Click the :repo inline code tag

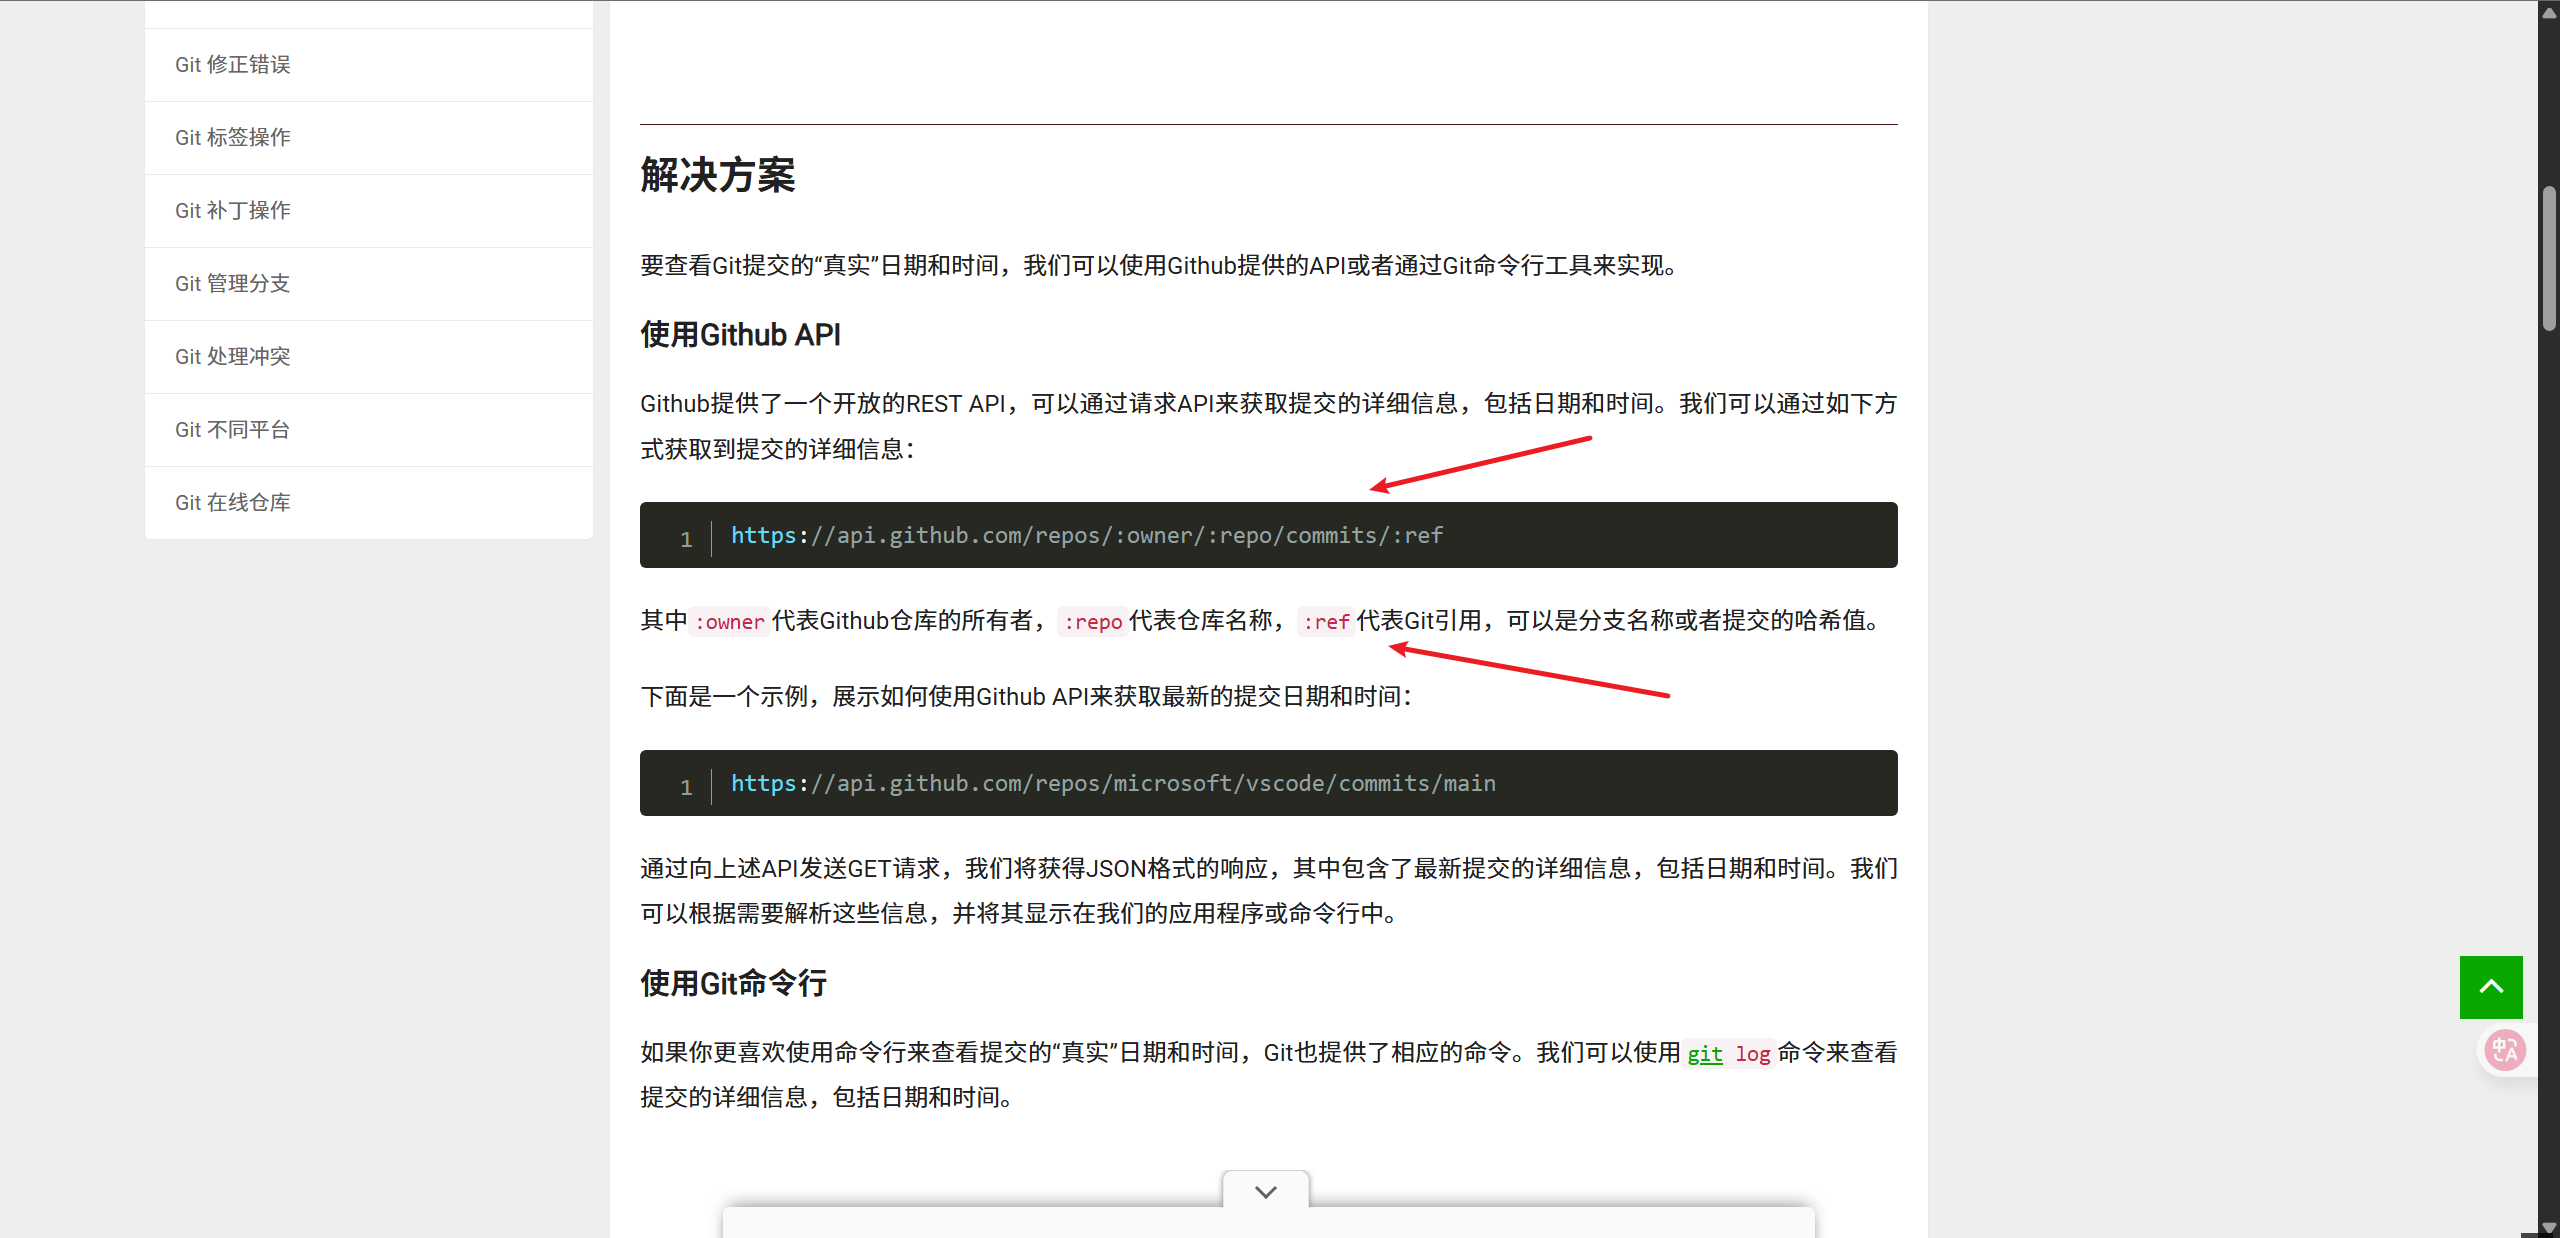(x=1092, y=622)
